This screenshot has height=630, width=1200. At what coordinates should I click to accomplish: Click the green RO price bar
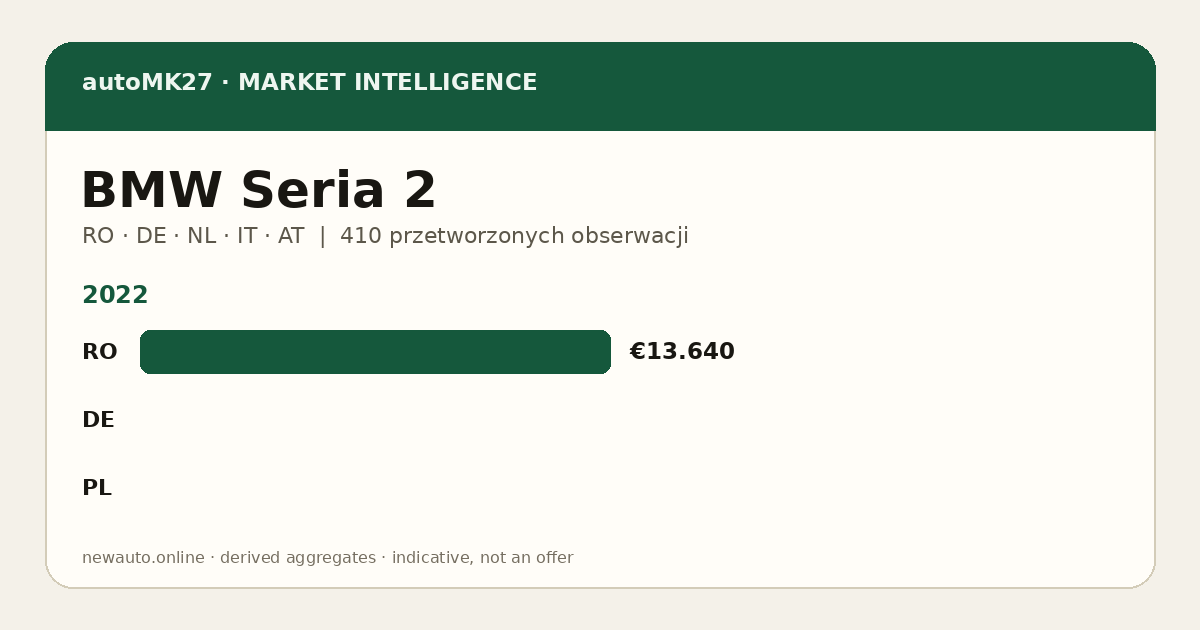tap(375, 352)
